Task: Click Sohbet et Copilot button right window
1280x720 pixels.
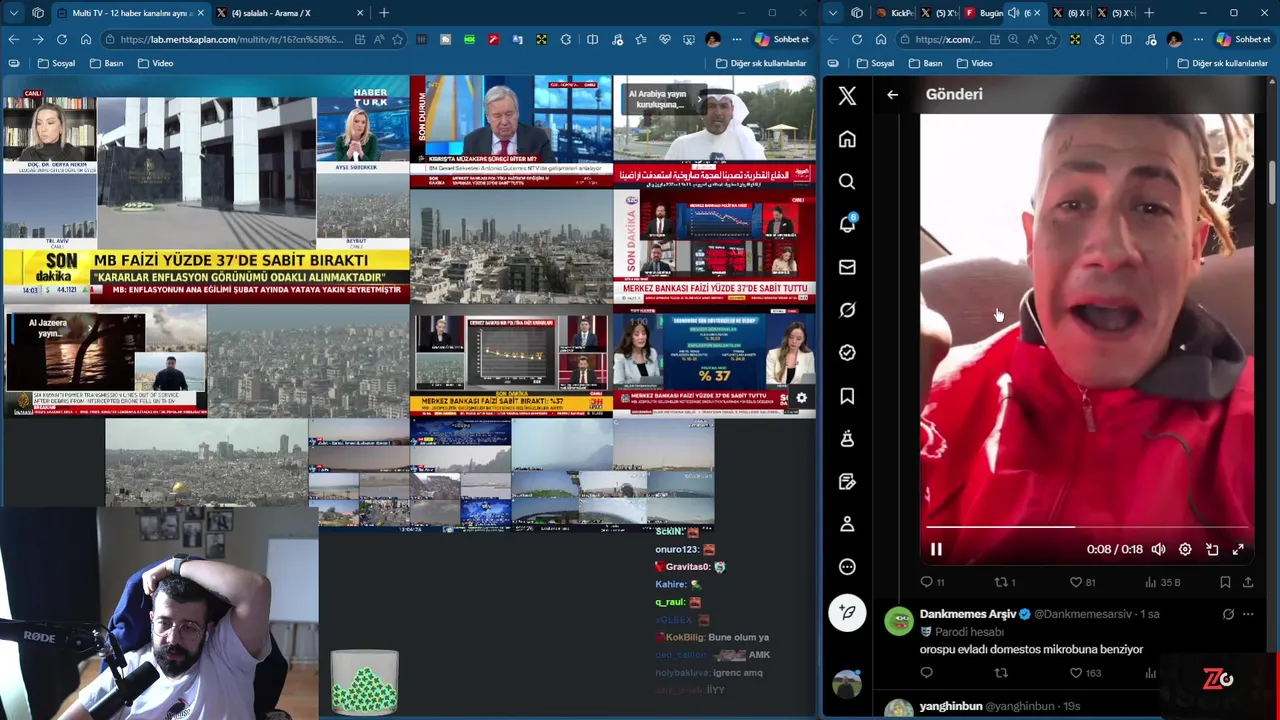Action: (x=1242, y=39)
